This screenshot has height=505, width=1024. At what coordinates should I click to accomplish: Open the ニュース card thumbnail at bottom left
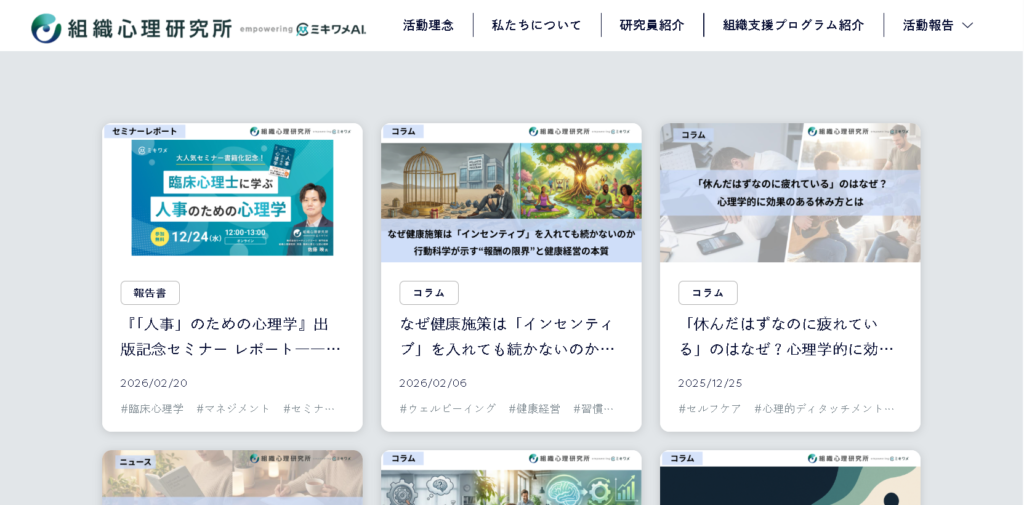232,478
